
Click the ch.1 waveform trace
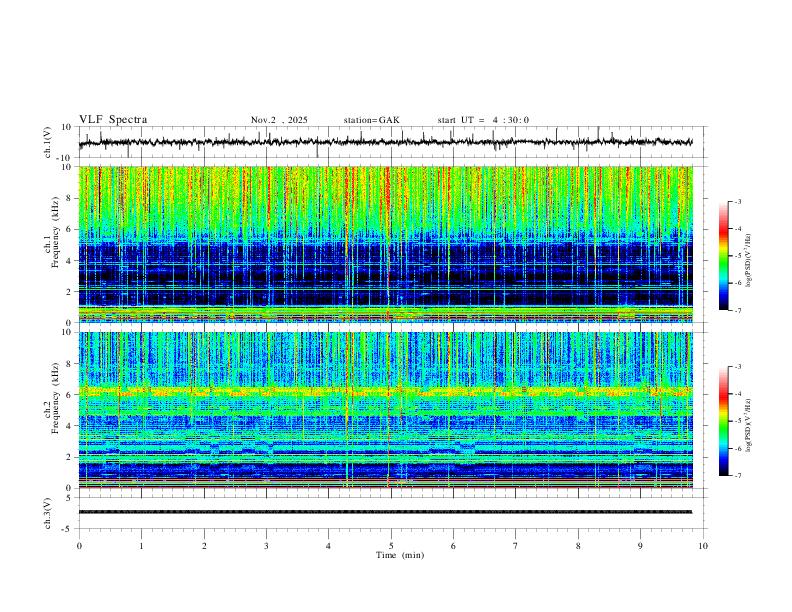385,142
